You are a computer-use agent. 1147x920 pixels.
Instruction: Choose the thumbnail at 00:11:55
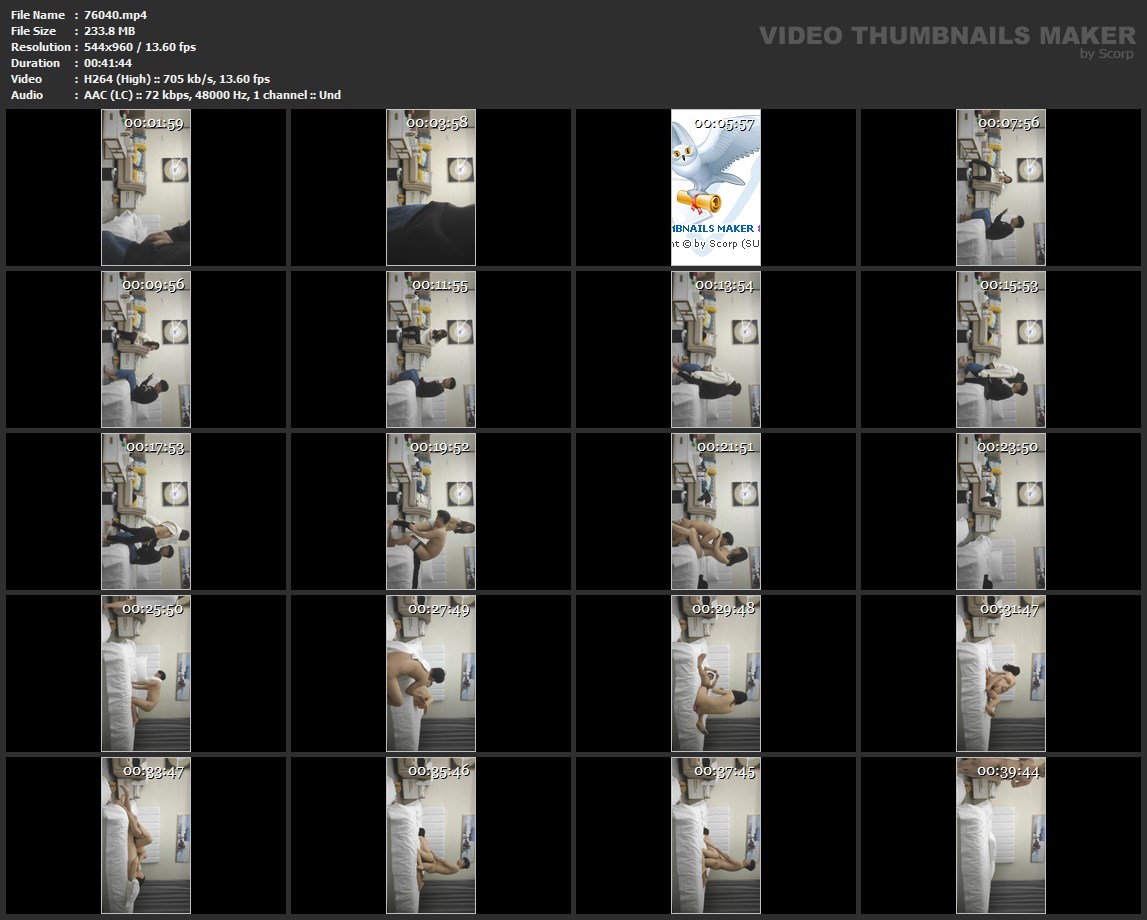(x=431, y=349)
